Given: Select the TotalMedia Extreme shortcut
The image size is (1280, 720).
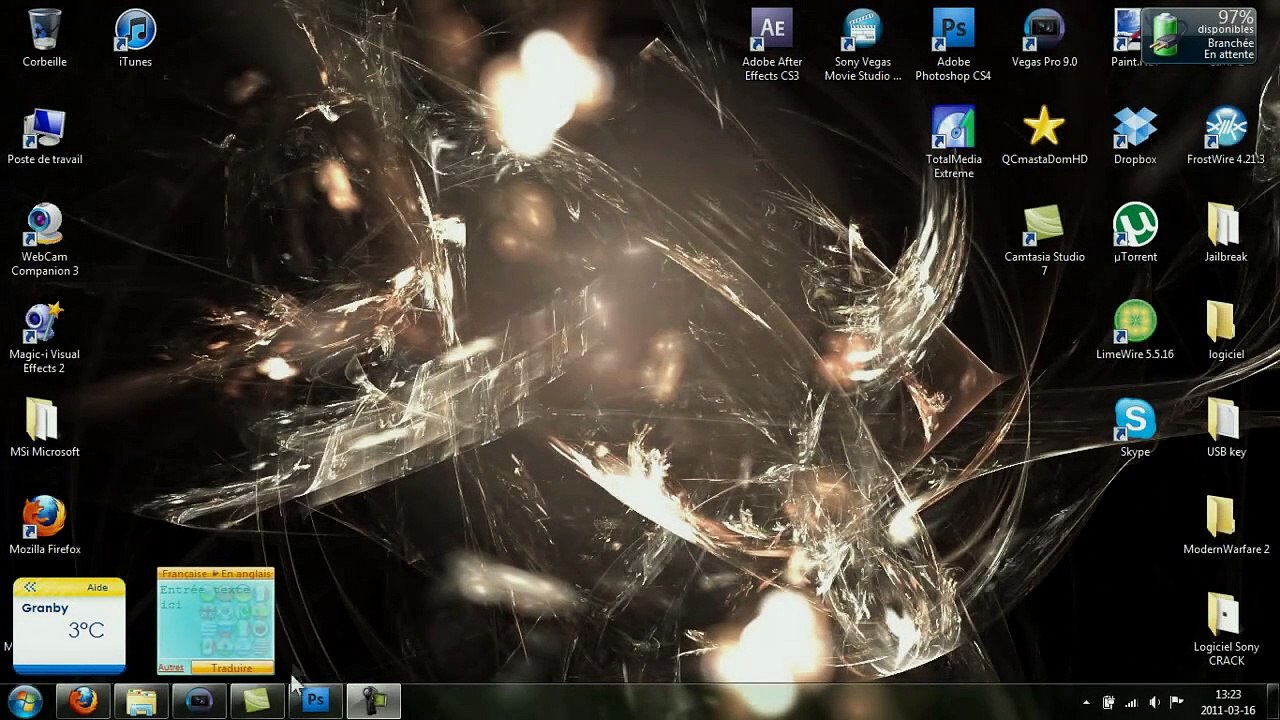Looking at the screenshot, I should 953,143.
